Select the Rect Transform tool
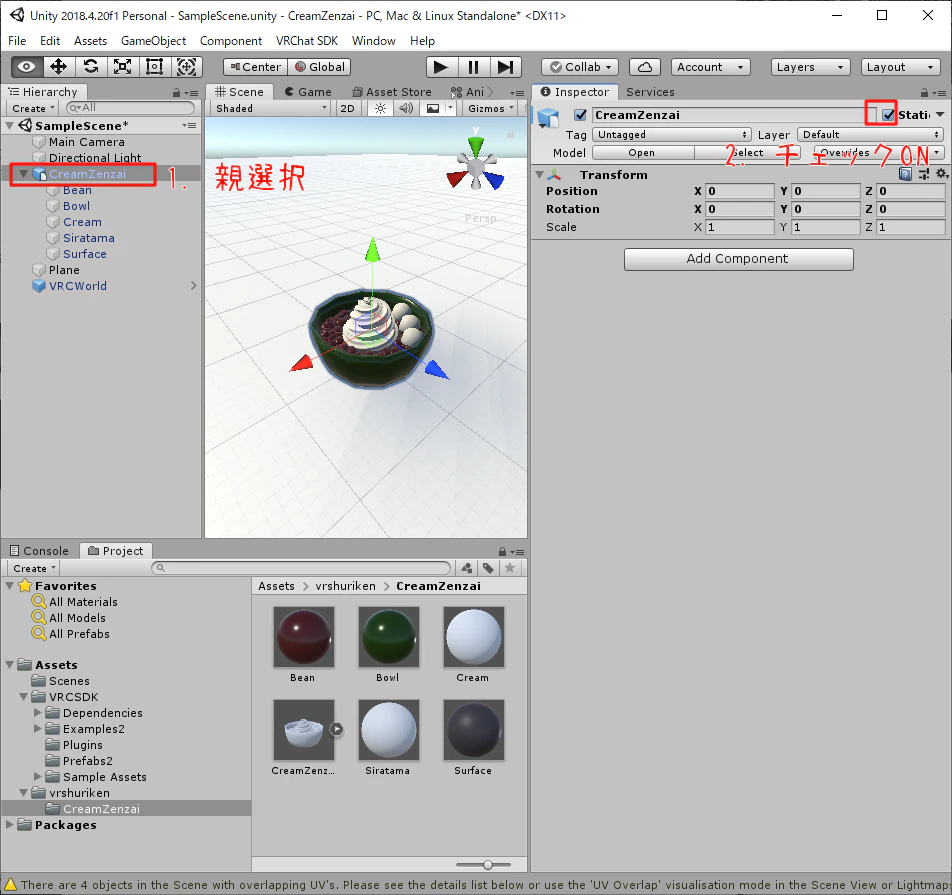The width and height of the screenshot is (952, 895). [x=155, y=67]
